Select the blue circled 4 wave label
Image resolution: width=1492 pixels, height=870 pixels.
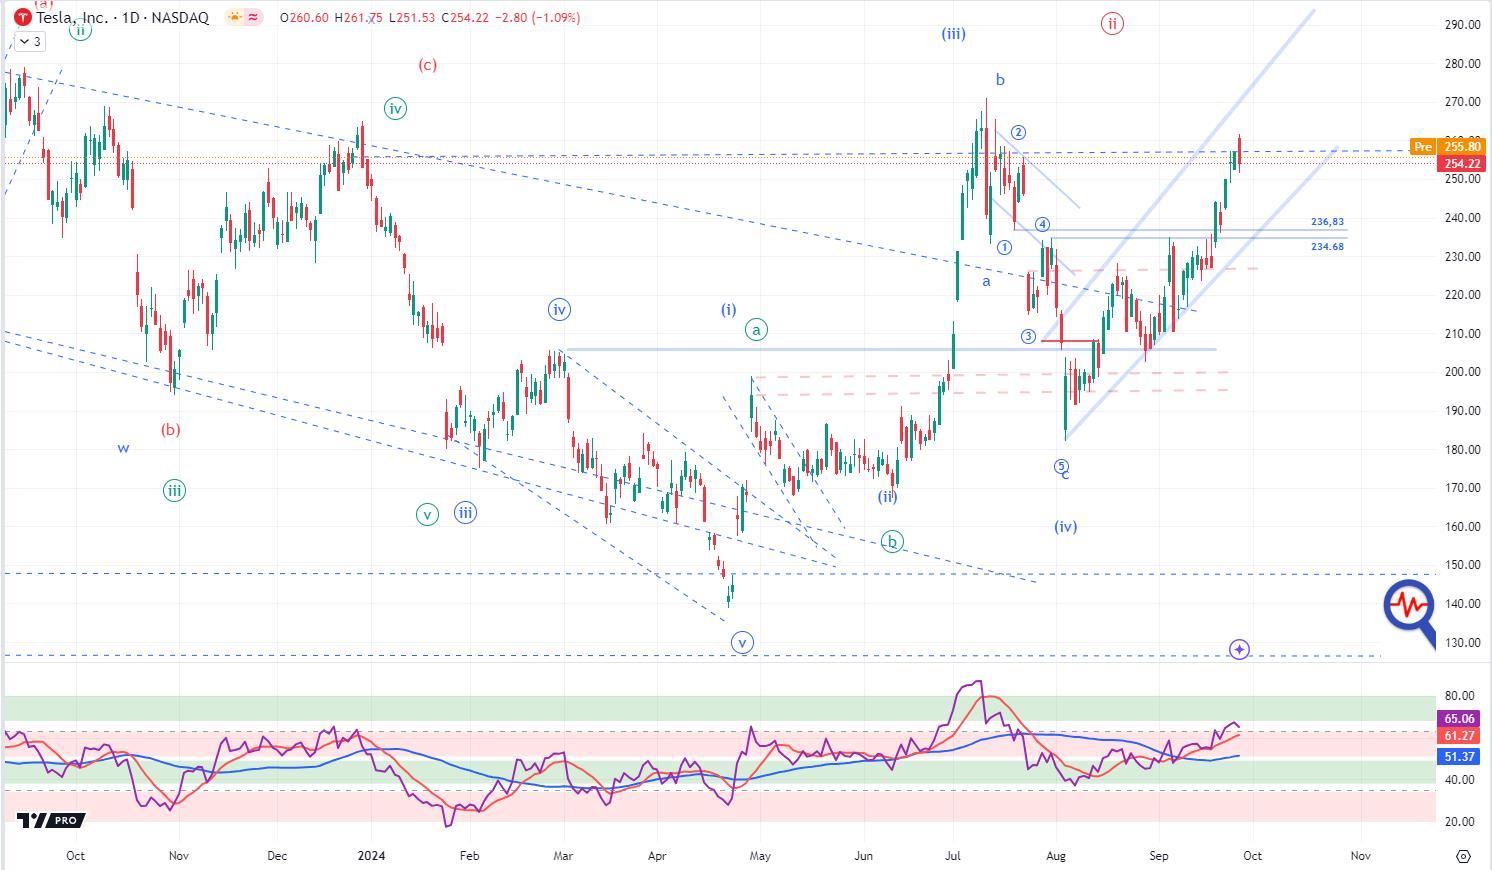tap(1042, 225)
